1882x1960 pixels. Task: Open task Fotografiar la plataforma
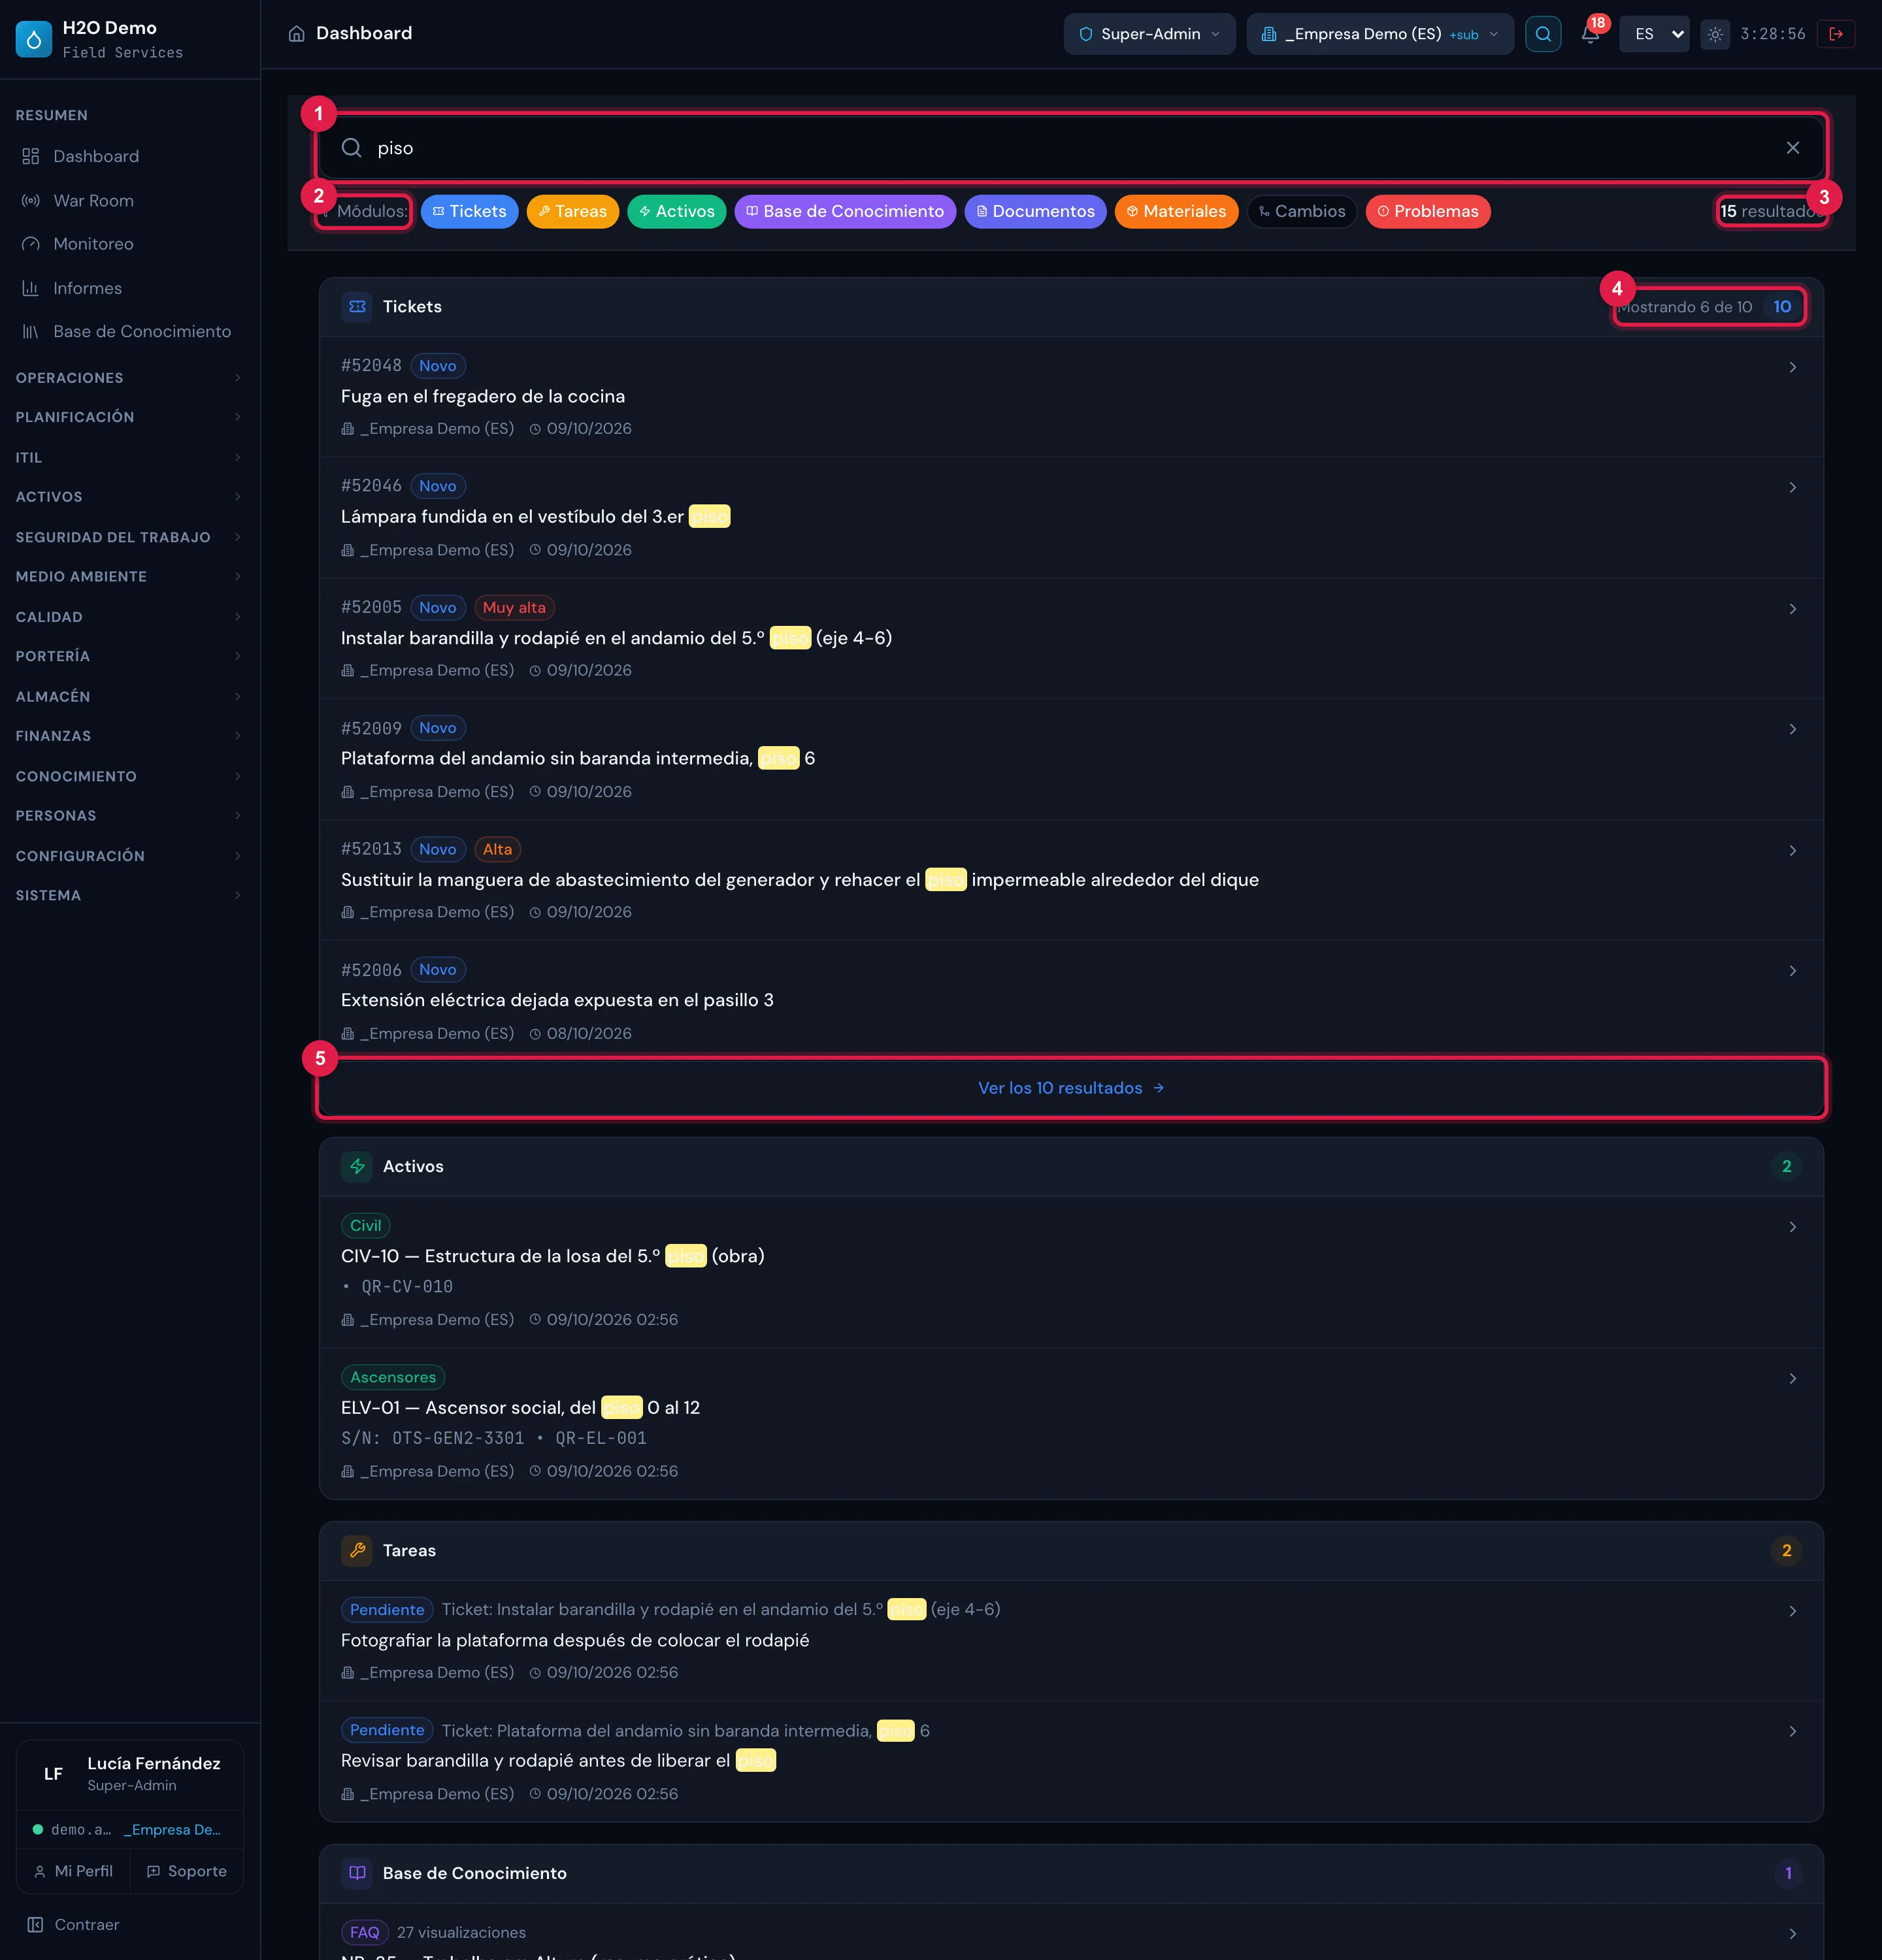(x=1071, y=1641)
